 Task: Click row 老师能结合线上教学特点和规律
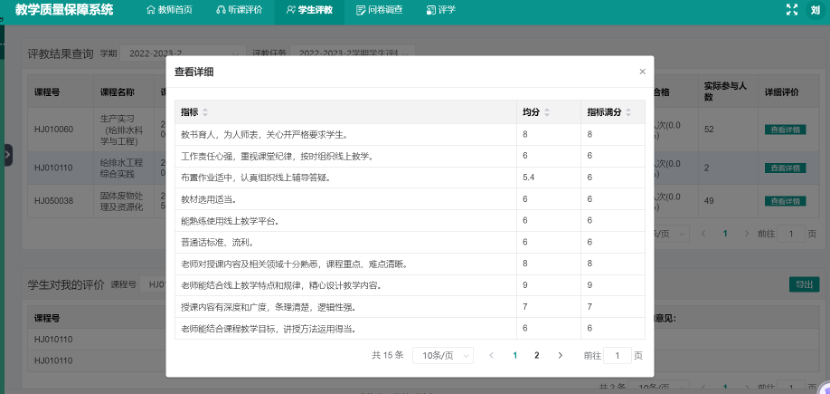click(x=410, y=285)
